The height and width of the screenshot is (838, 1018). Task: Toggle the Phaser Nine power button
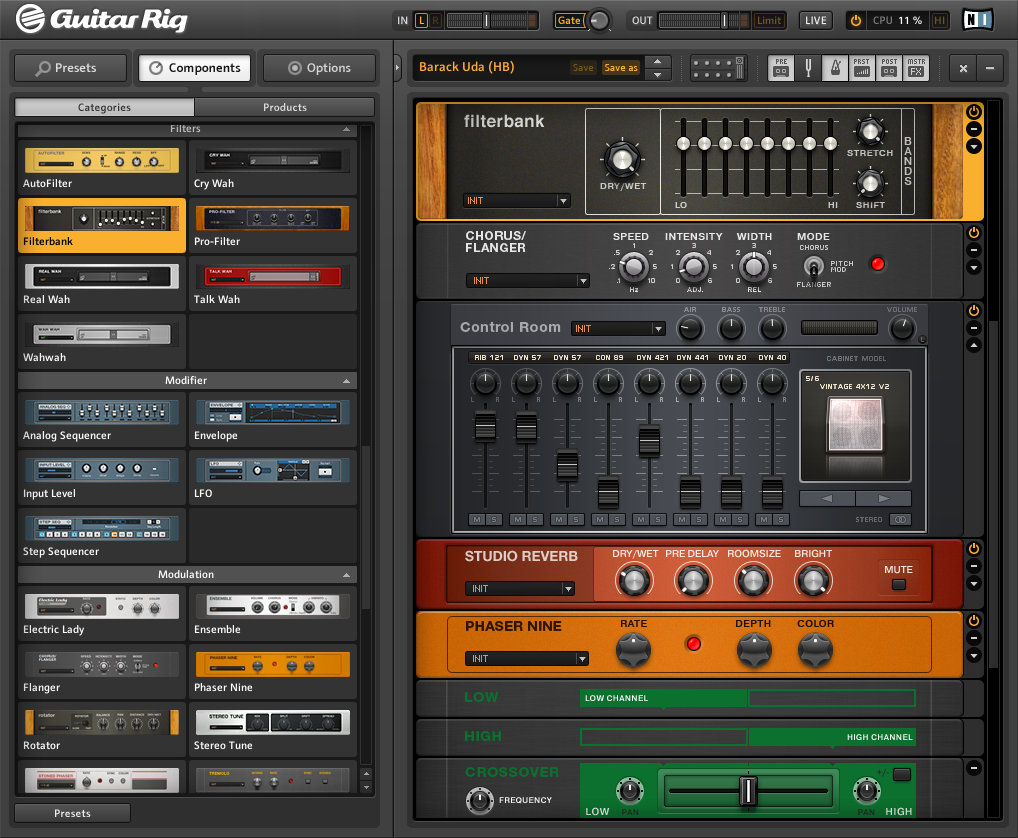click(x=973, y=621)
